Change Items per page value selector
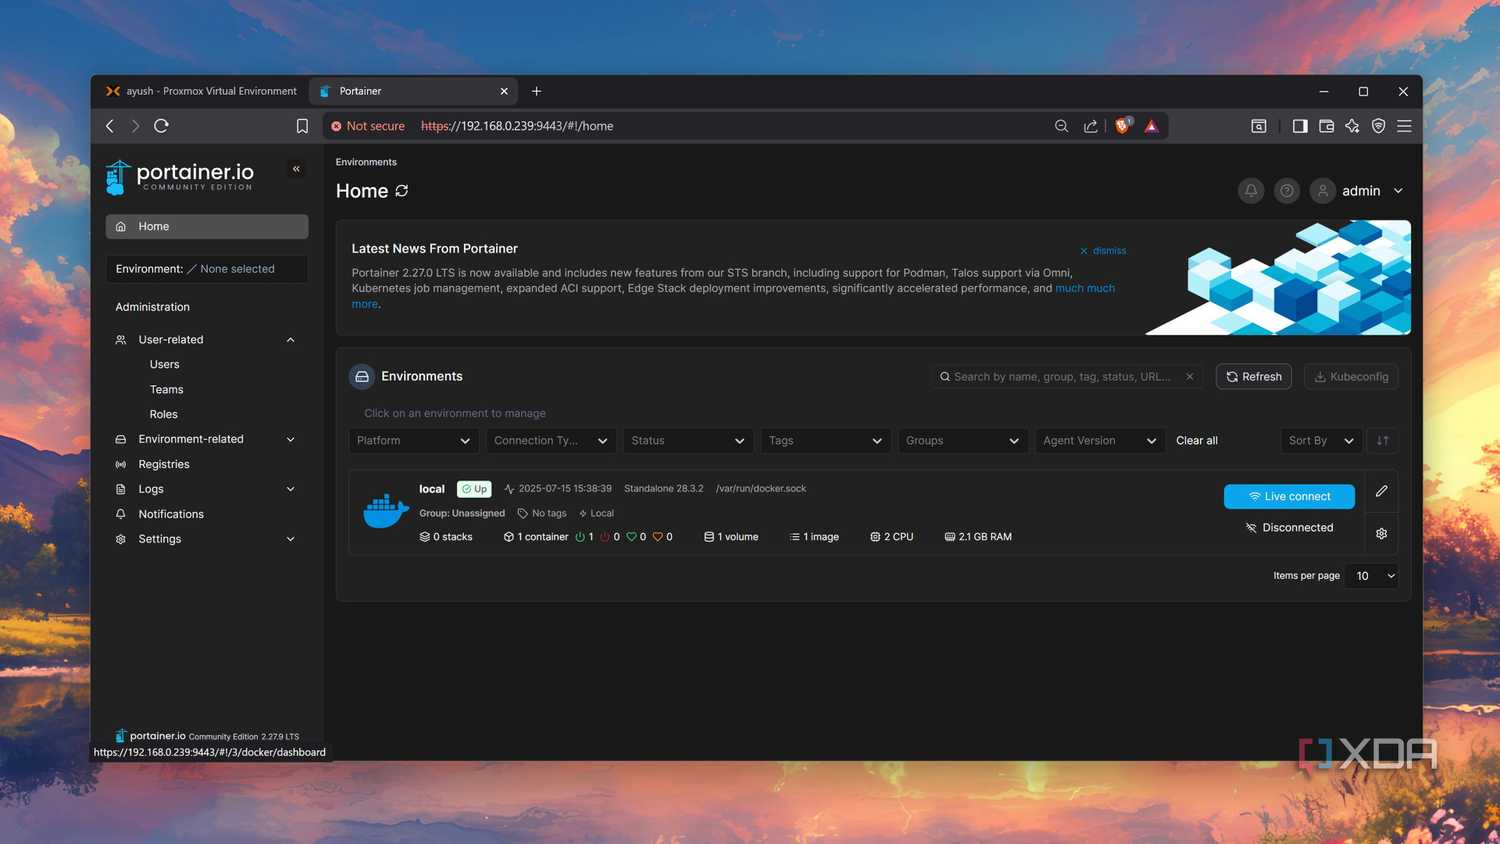The width and height of the screenshot is (1500, 844). click(1371, 576)
